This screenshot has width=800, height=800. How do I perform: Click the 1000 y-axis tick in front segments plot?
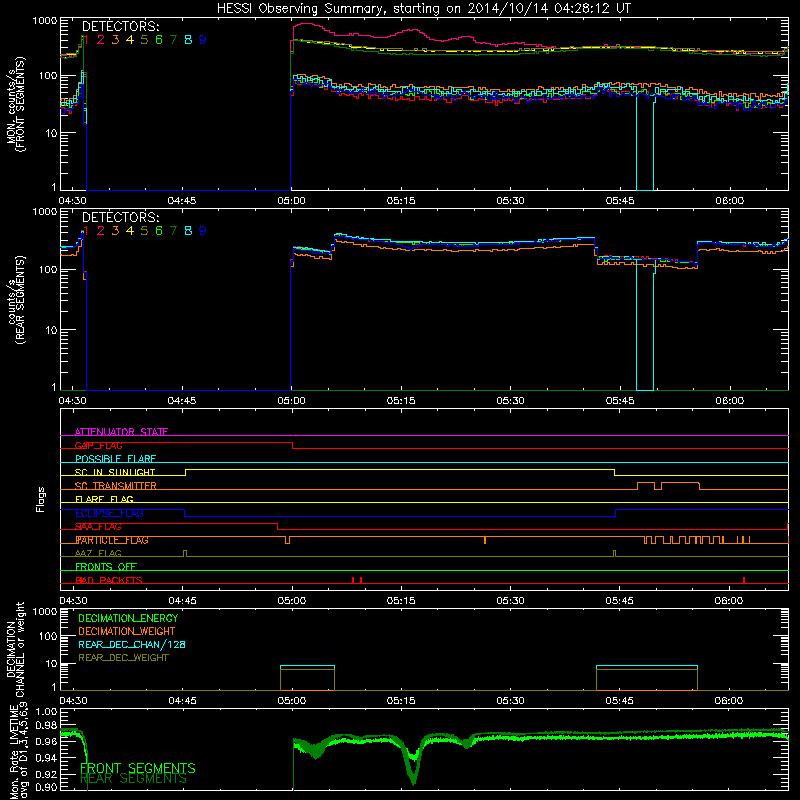(45, 21)
